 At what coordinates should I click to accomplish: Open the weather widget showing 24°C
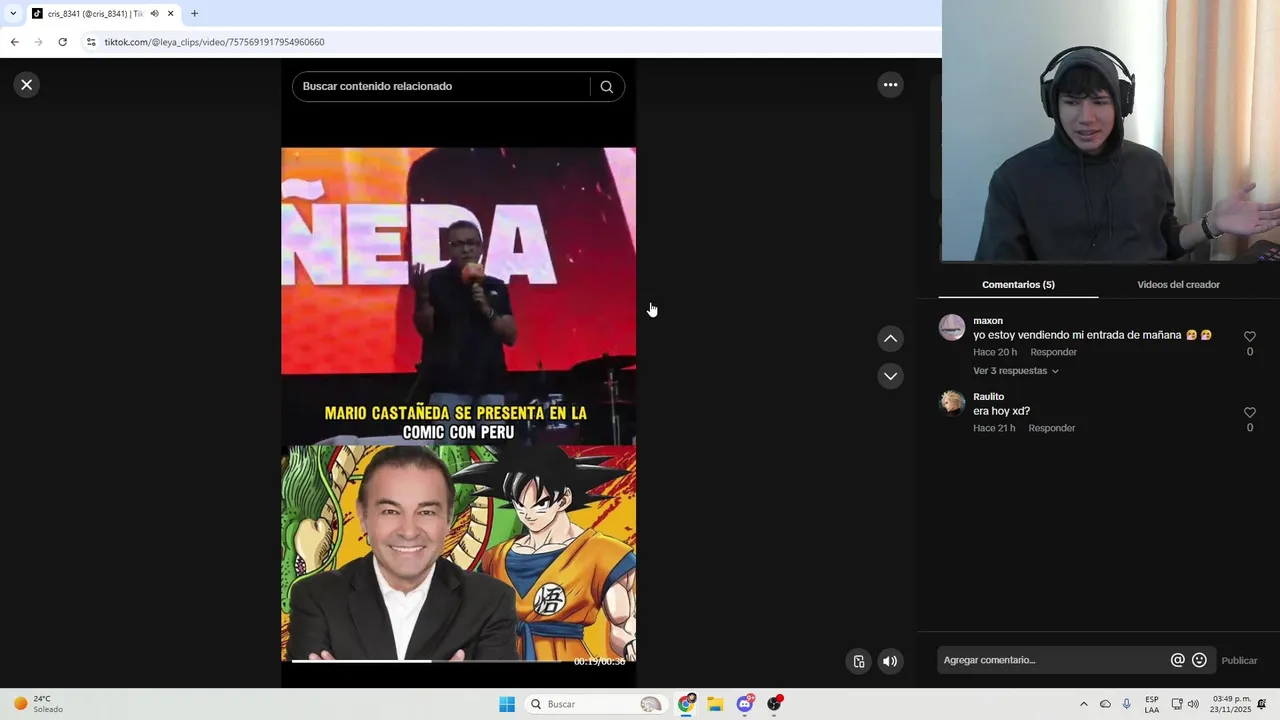point(38,704)
